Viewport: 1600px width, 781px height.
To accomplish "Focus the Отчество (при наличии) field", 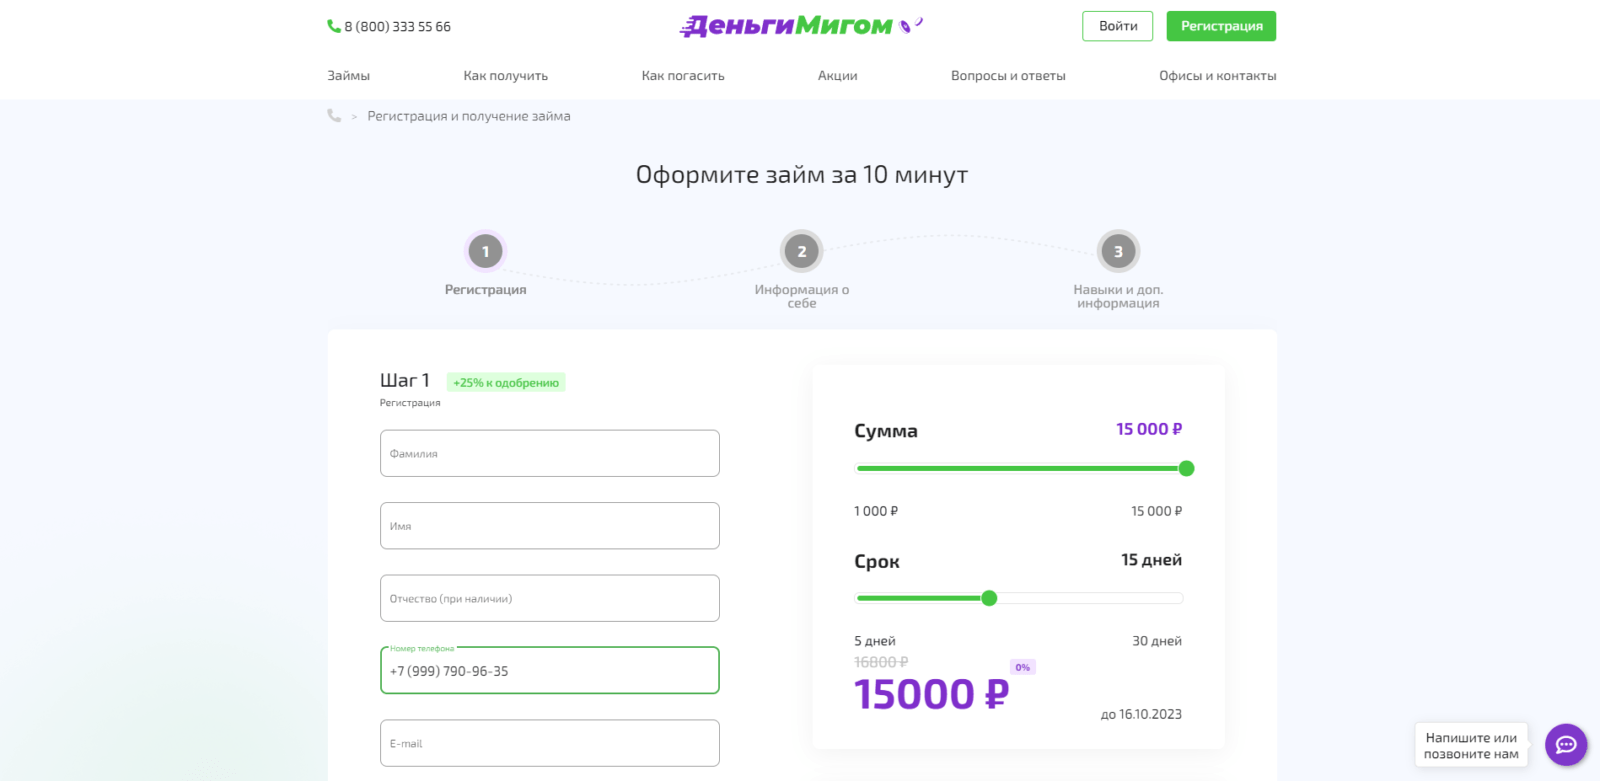I will pyautogui.click(x=550, y=598).
